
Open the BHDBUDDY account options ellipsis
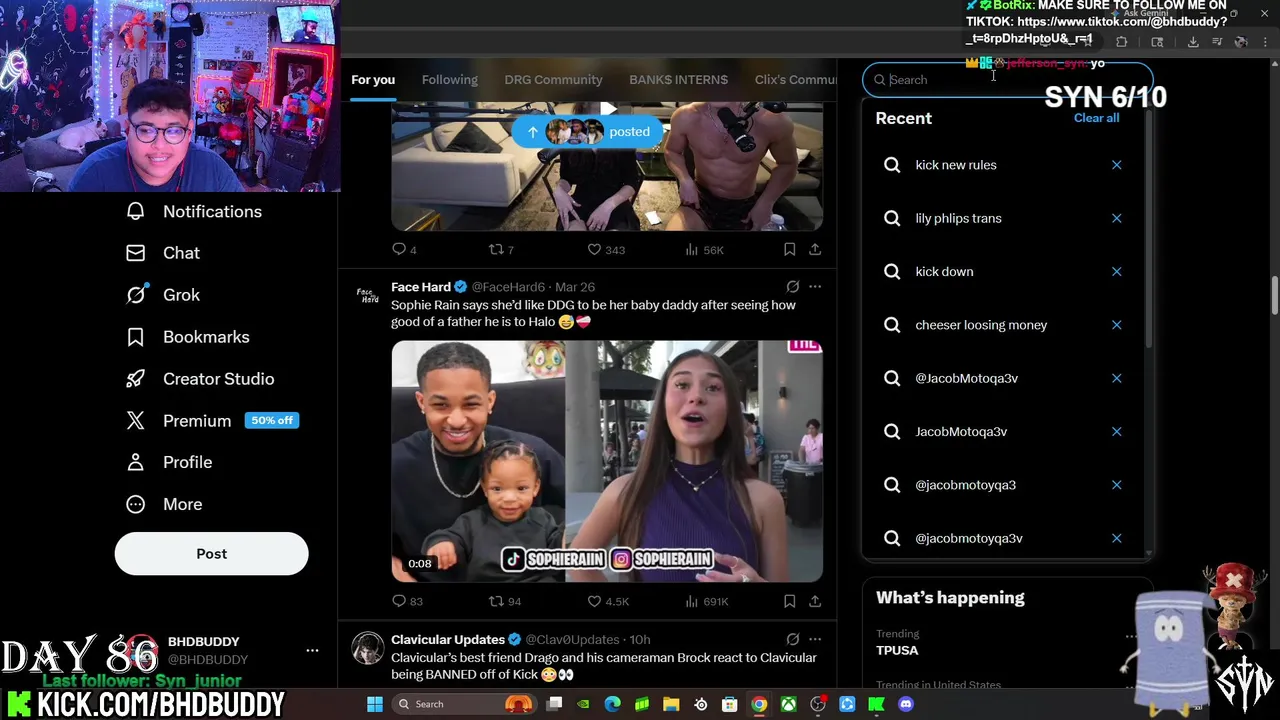click(x=312, y=651)
